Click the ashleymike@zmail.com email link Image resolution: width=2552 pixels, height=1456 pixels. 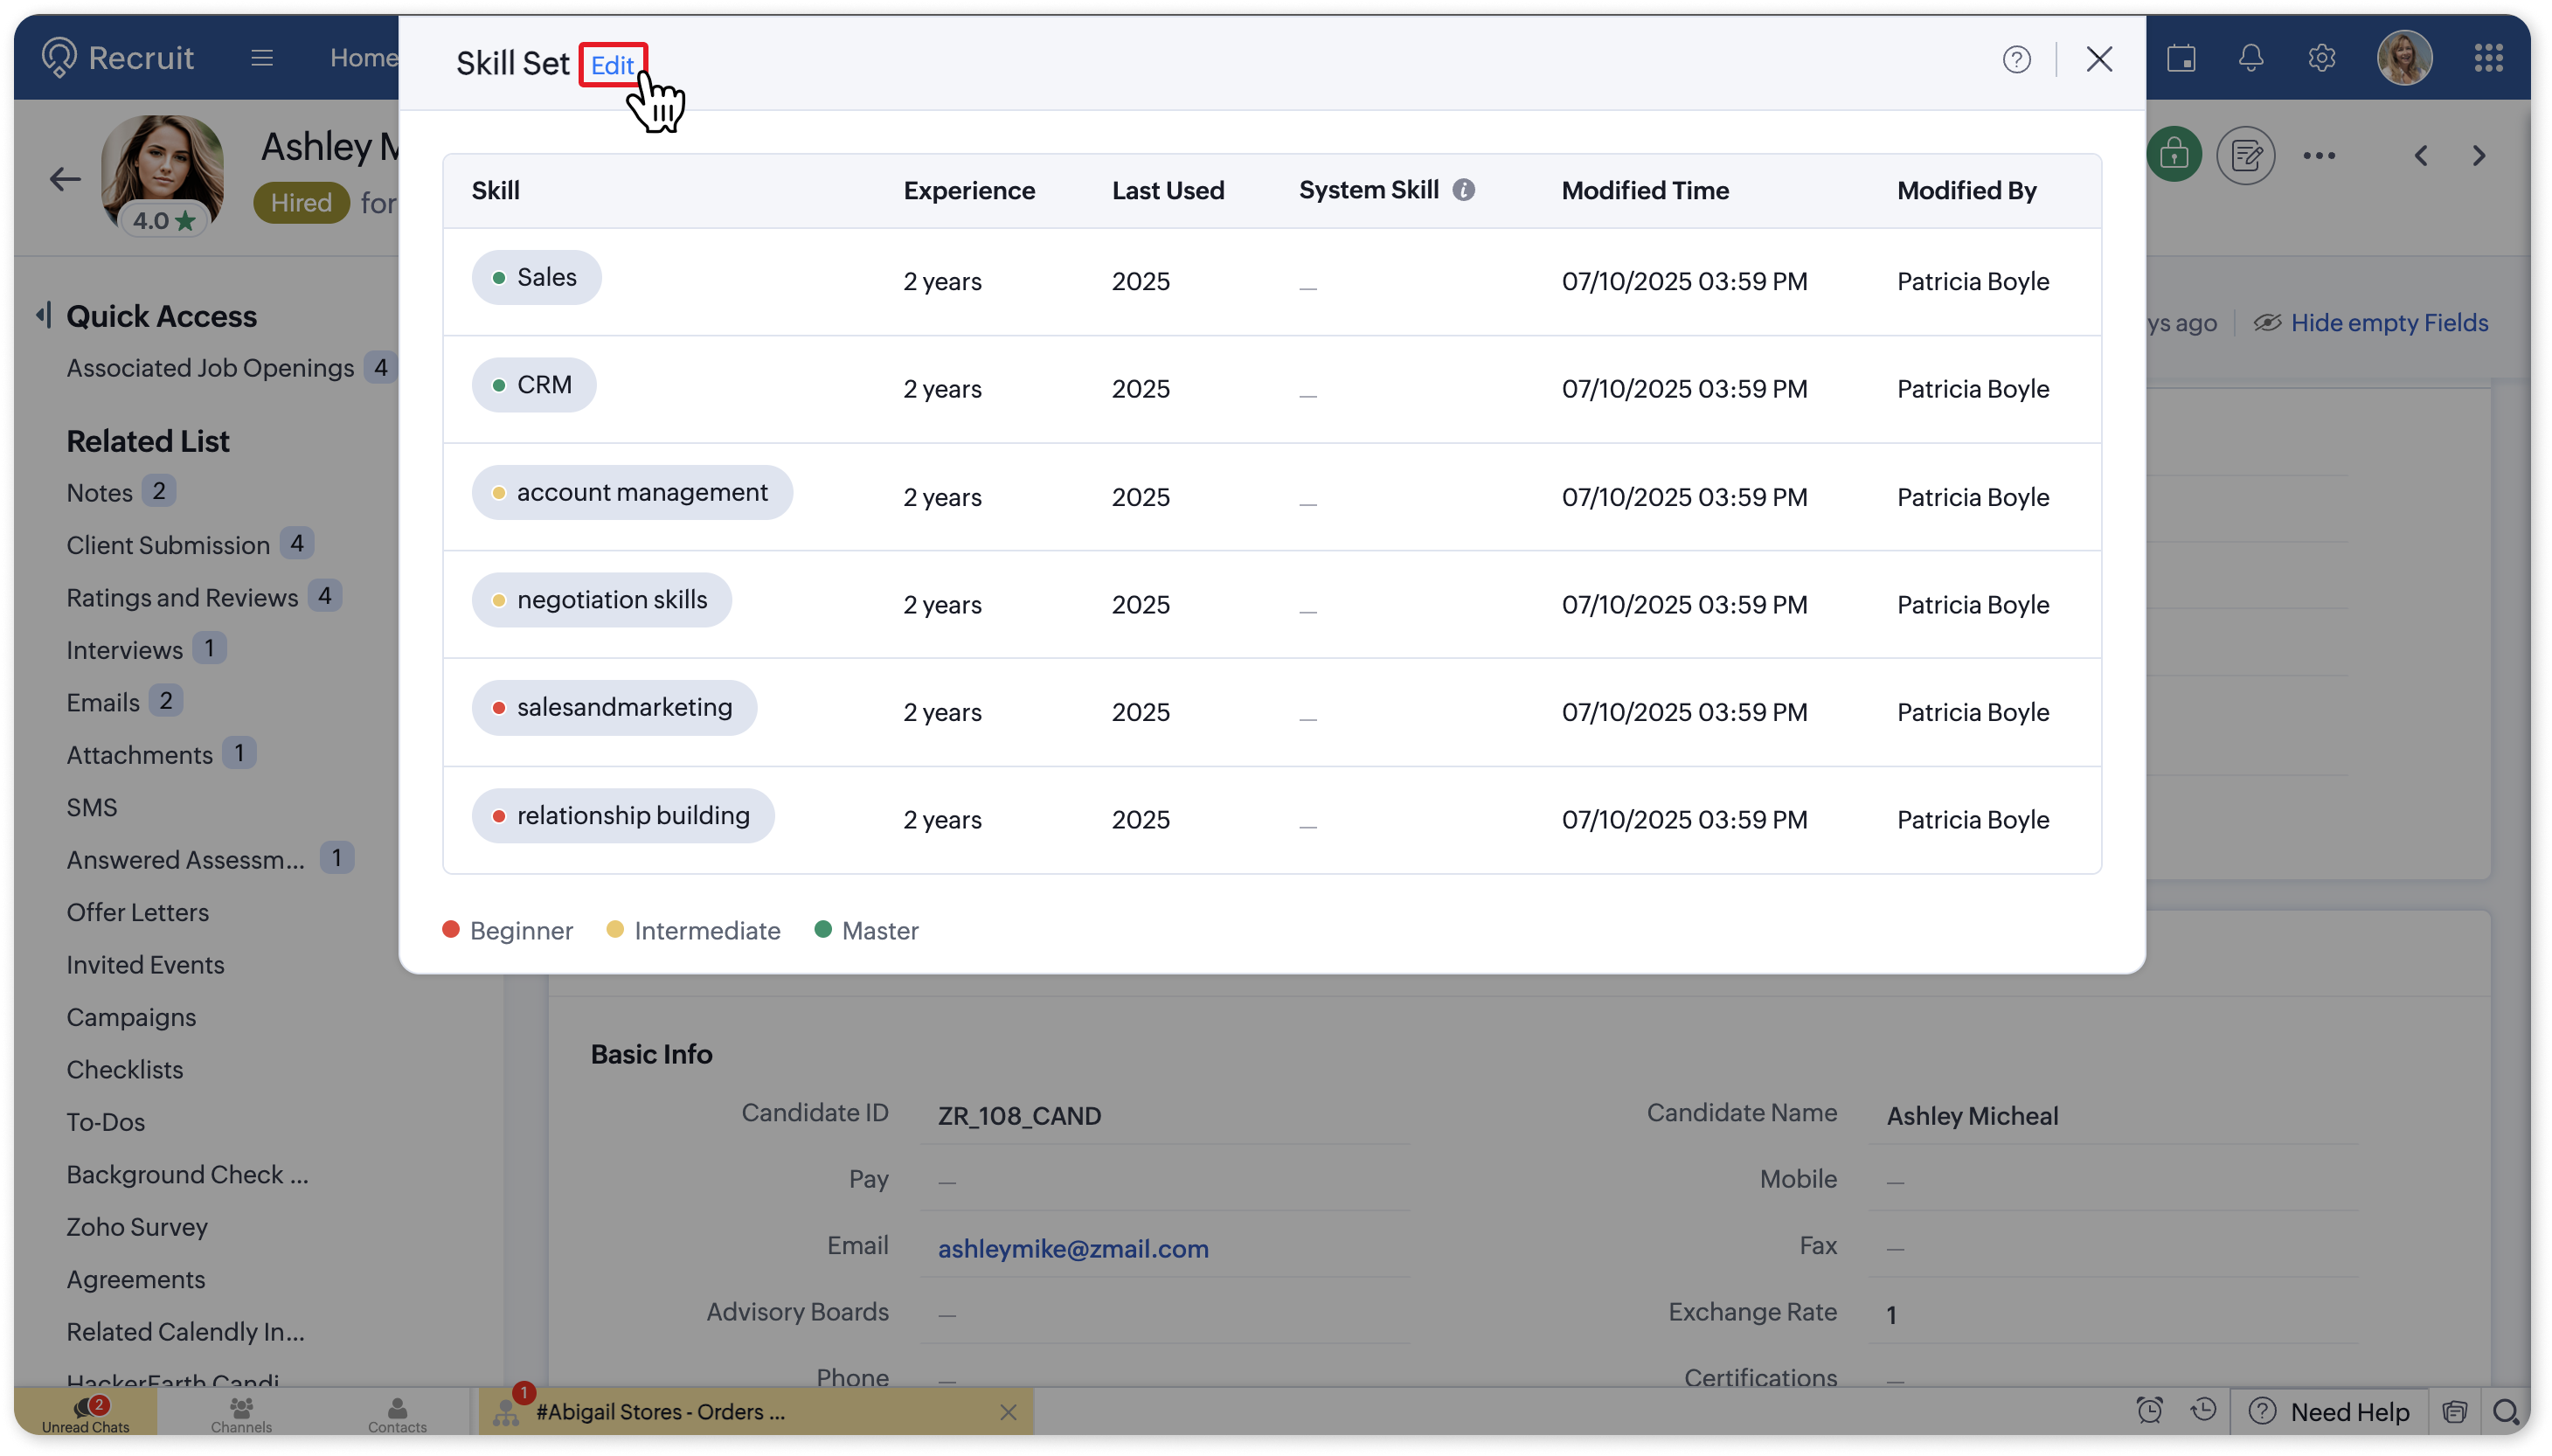click(1073, 1248)
